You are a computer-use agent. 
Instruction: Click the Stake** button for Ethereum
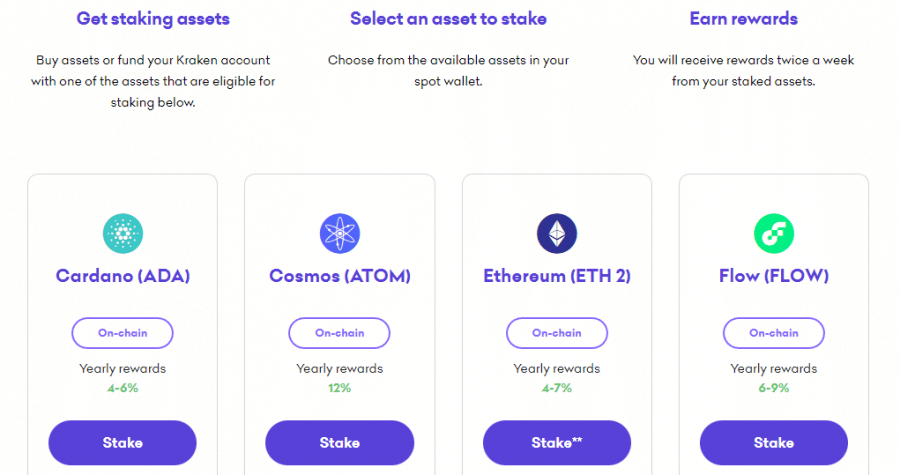point(556,442)
